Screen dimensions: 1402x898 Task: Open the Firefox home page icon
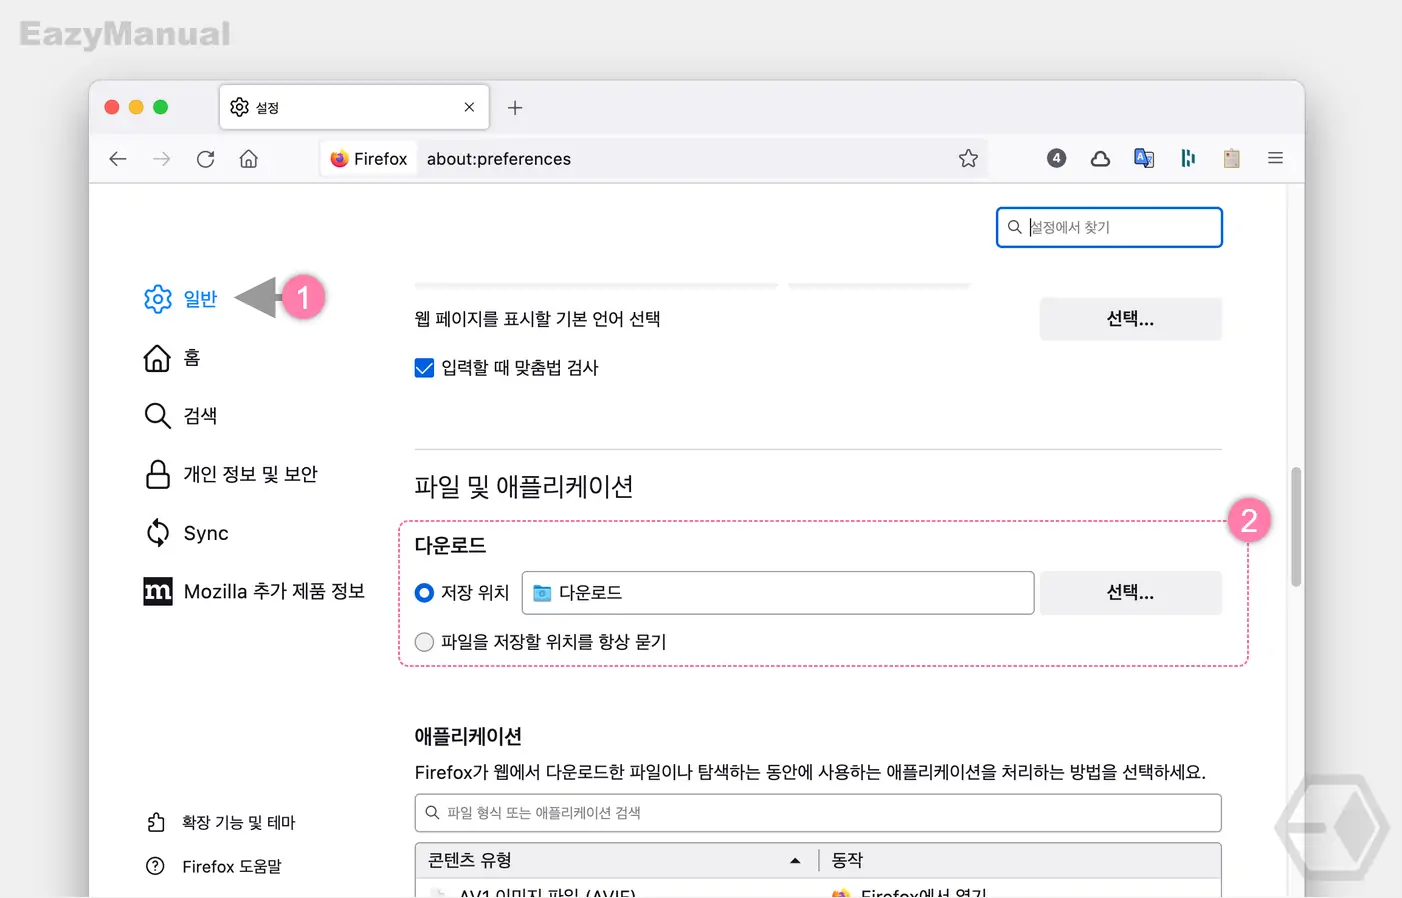(249, 159)
